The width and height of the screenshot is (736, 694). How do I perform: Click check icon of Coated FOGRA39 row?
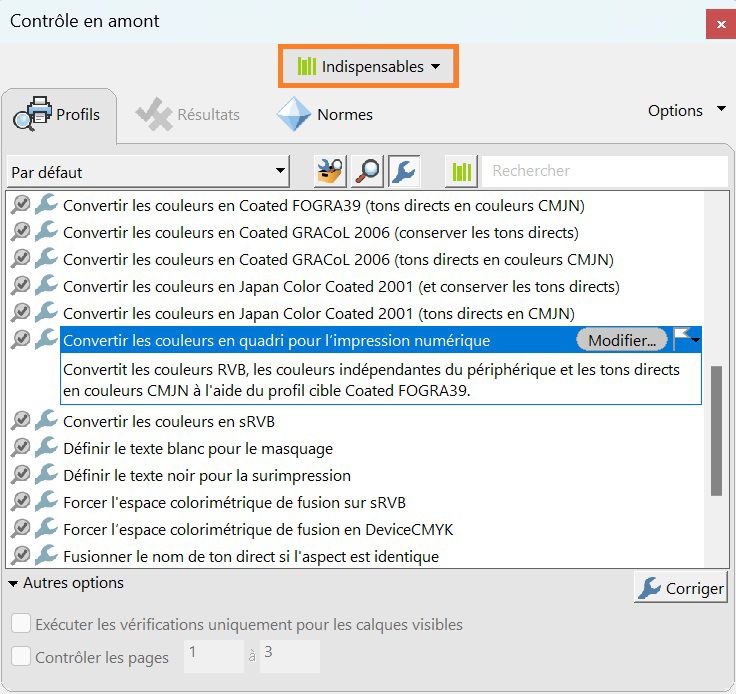tap(21, 205)
